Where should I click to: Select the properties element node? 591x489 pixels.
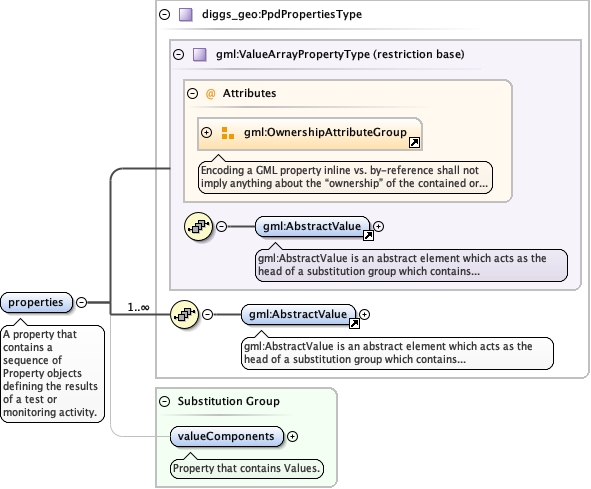point(36,302)
